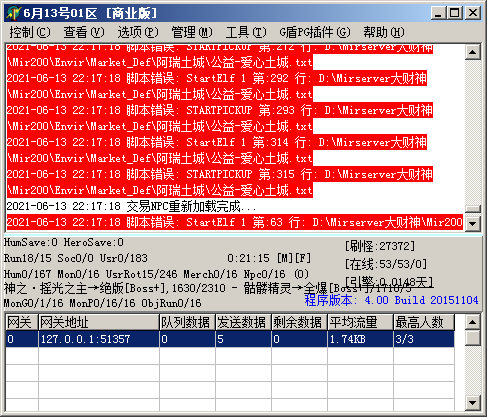Click the 3/3 max users cell
The height and width of the screenshot is (417, 487).
424,339
